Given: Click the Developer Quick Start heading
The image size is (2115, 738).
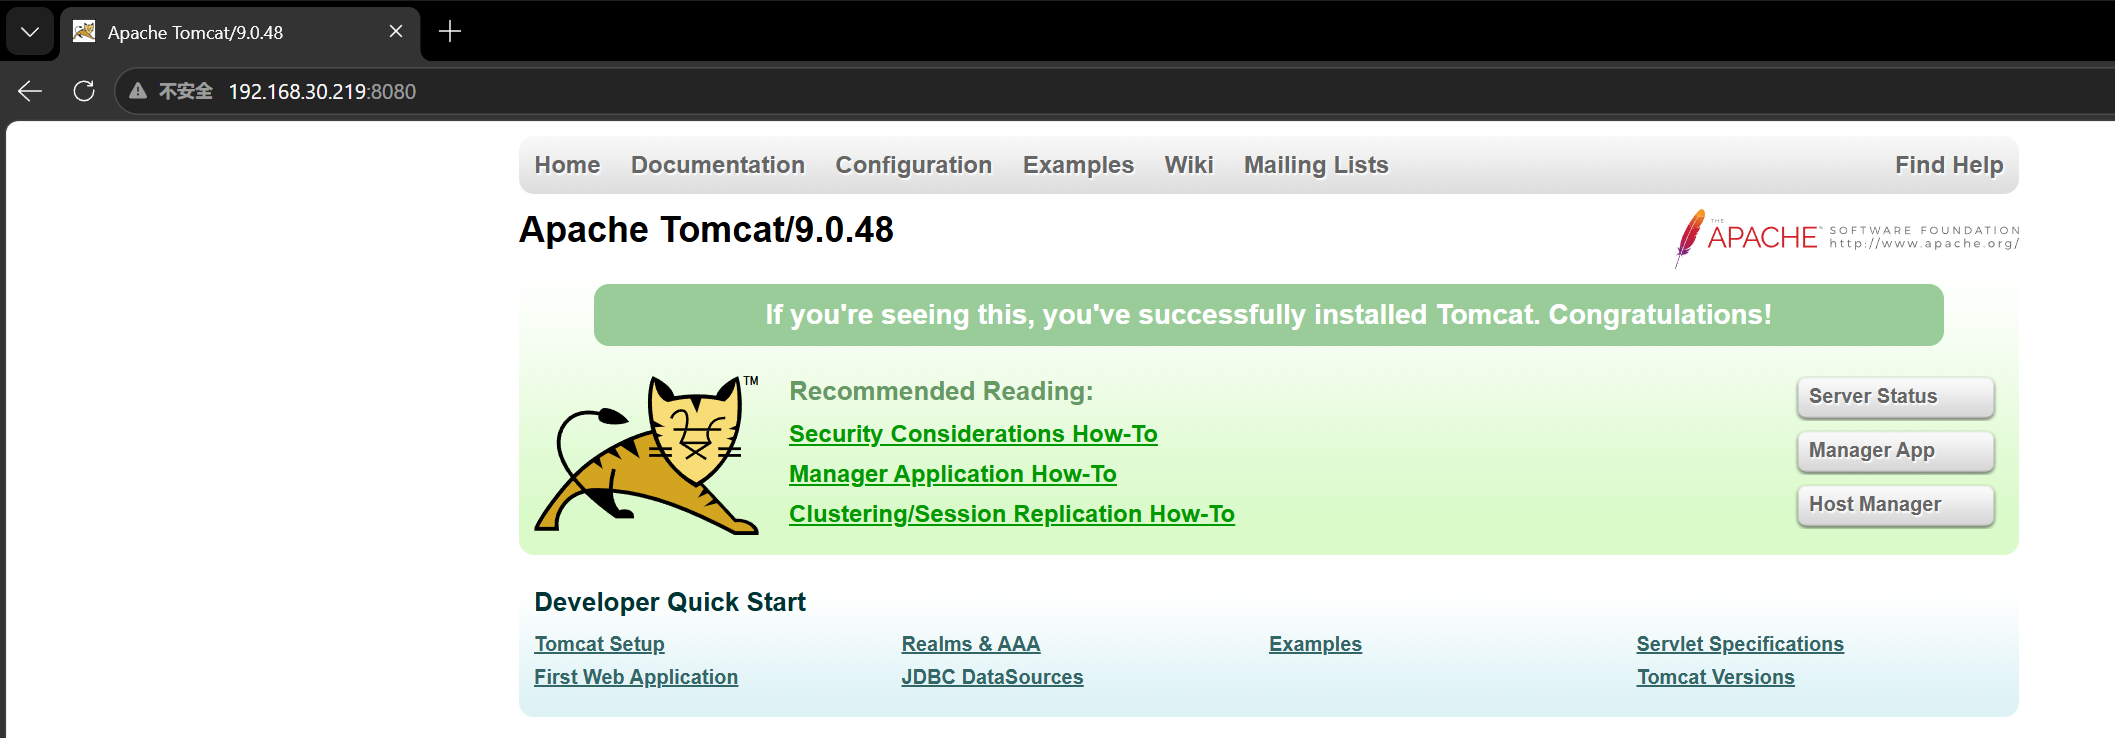Looking at the screenshot, I should 670,602.
